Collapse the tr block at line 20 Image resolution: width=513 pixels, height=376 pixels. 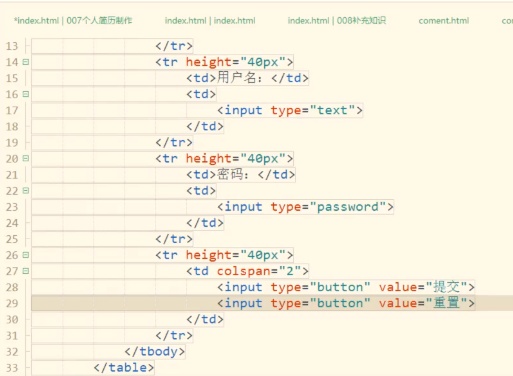(x=26, y=158)
